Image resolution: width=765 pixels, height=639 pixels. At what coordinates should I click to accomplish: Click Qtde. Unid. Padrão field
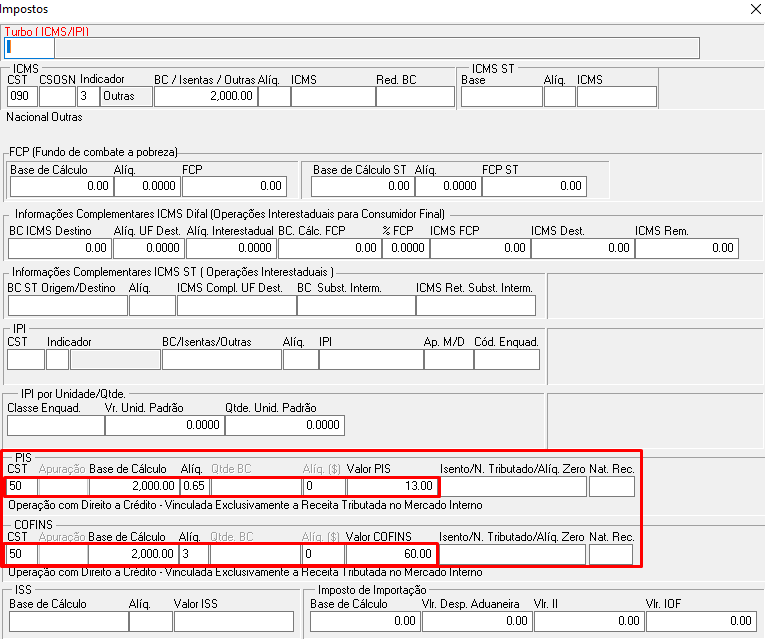click(x=285, y=425)
